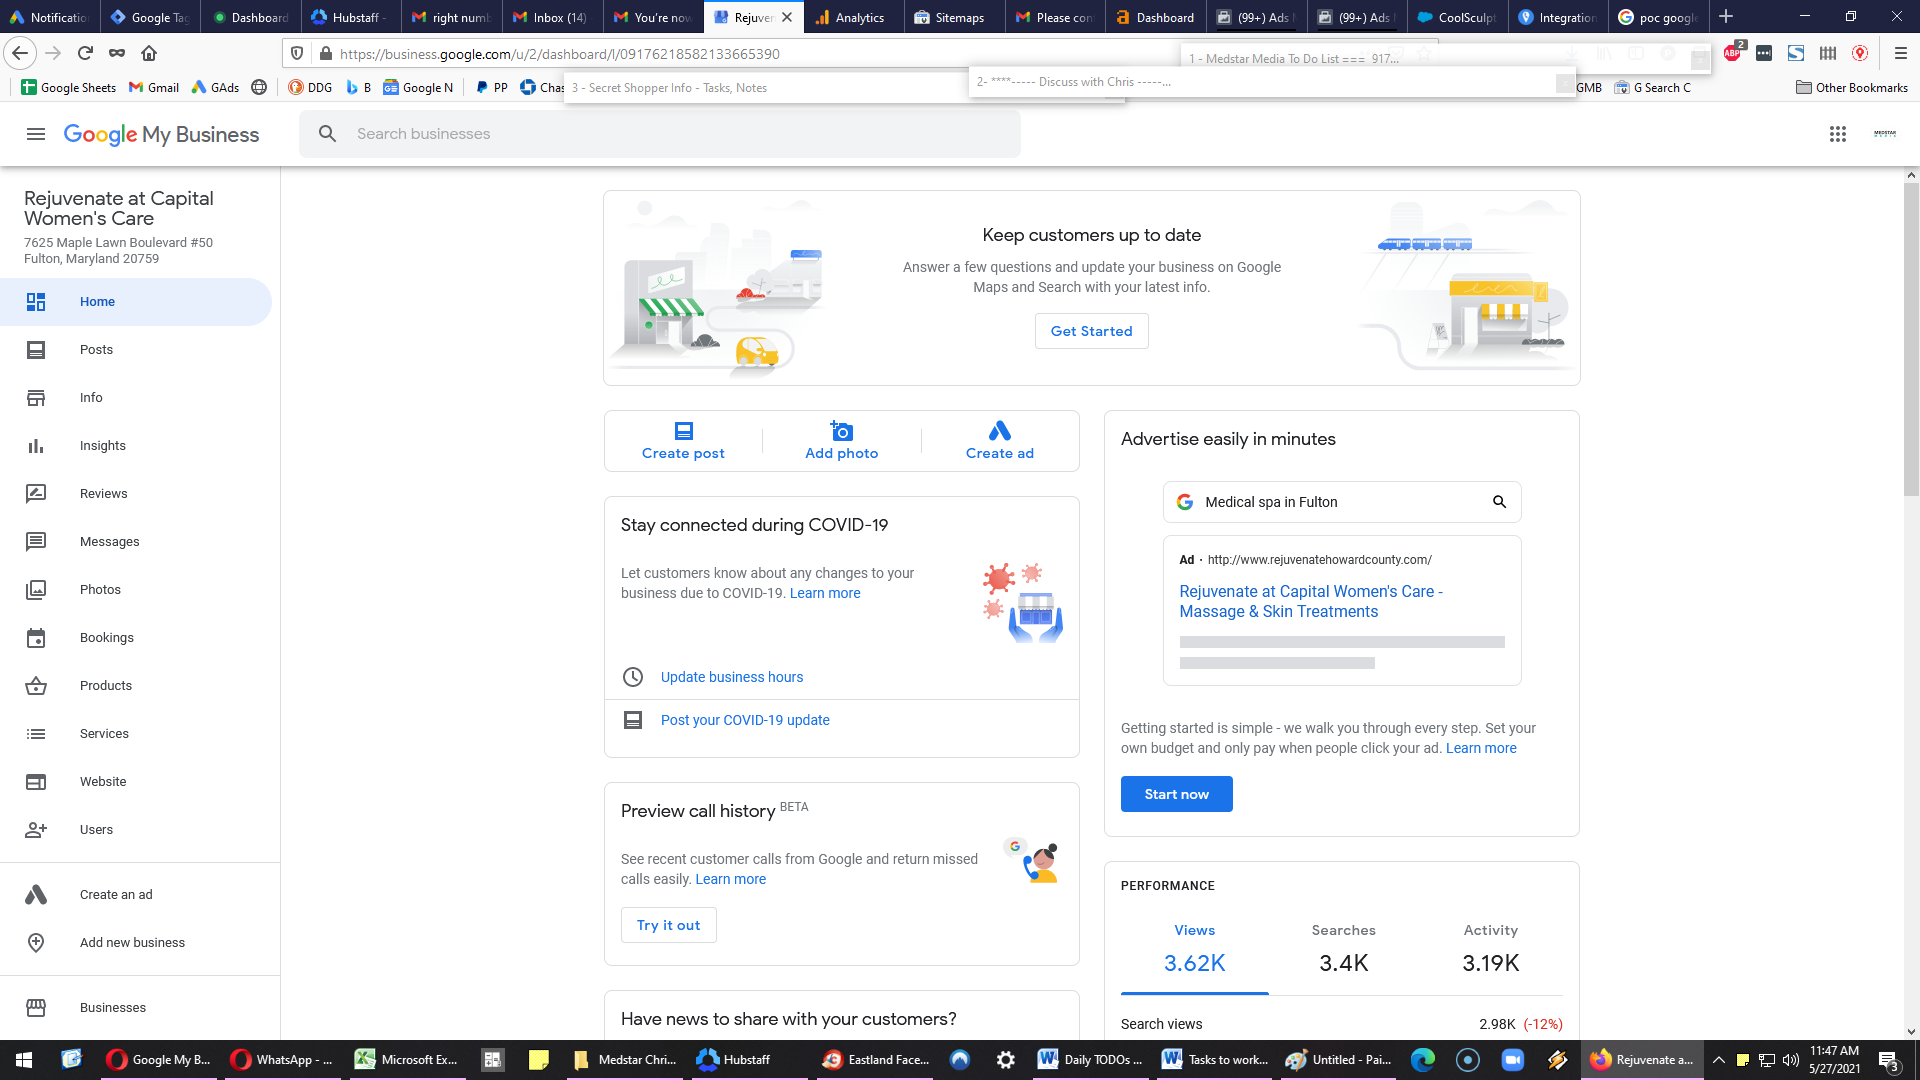Image resolution: width=1920 pixels, height=1080 pixels.
Task: Click the Create ad icon
Action: (x=1000, y=431)
